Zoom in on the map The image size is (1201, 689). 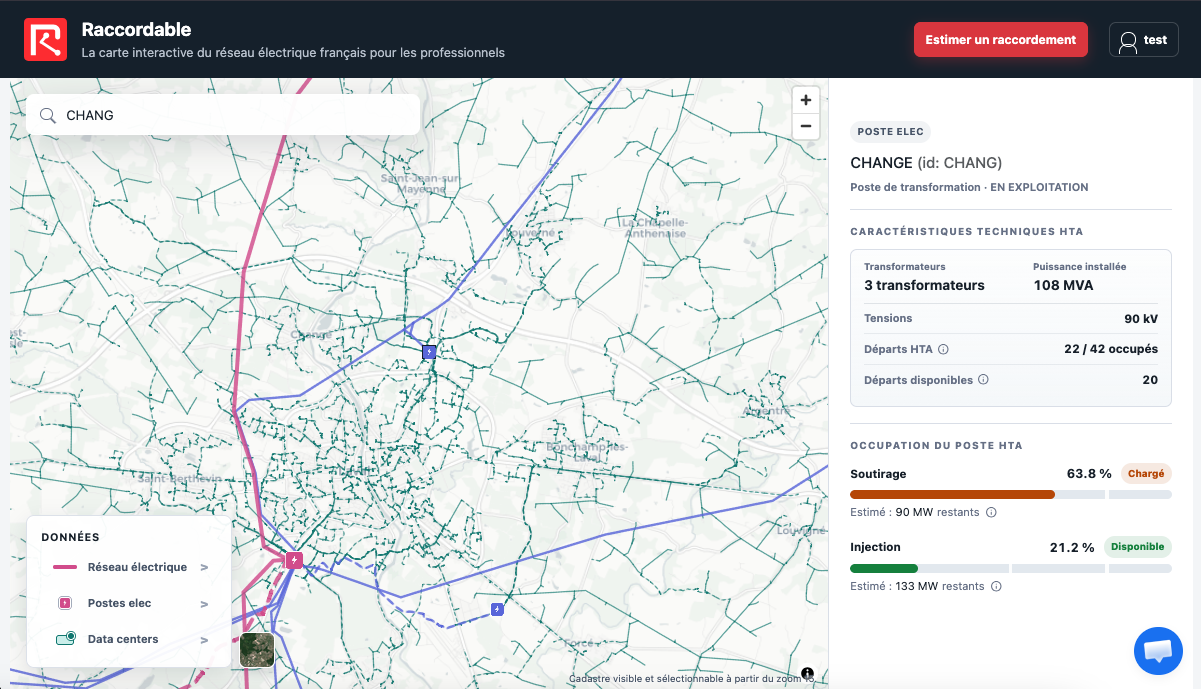pyautogui.click(x=806, y=100)
